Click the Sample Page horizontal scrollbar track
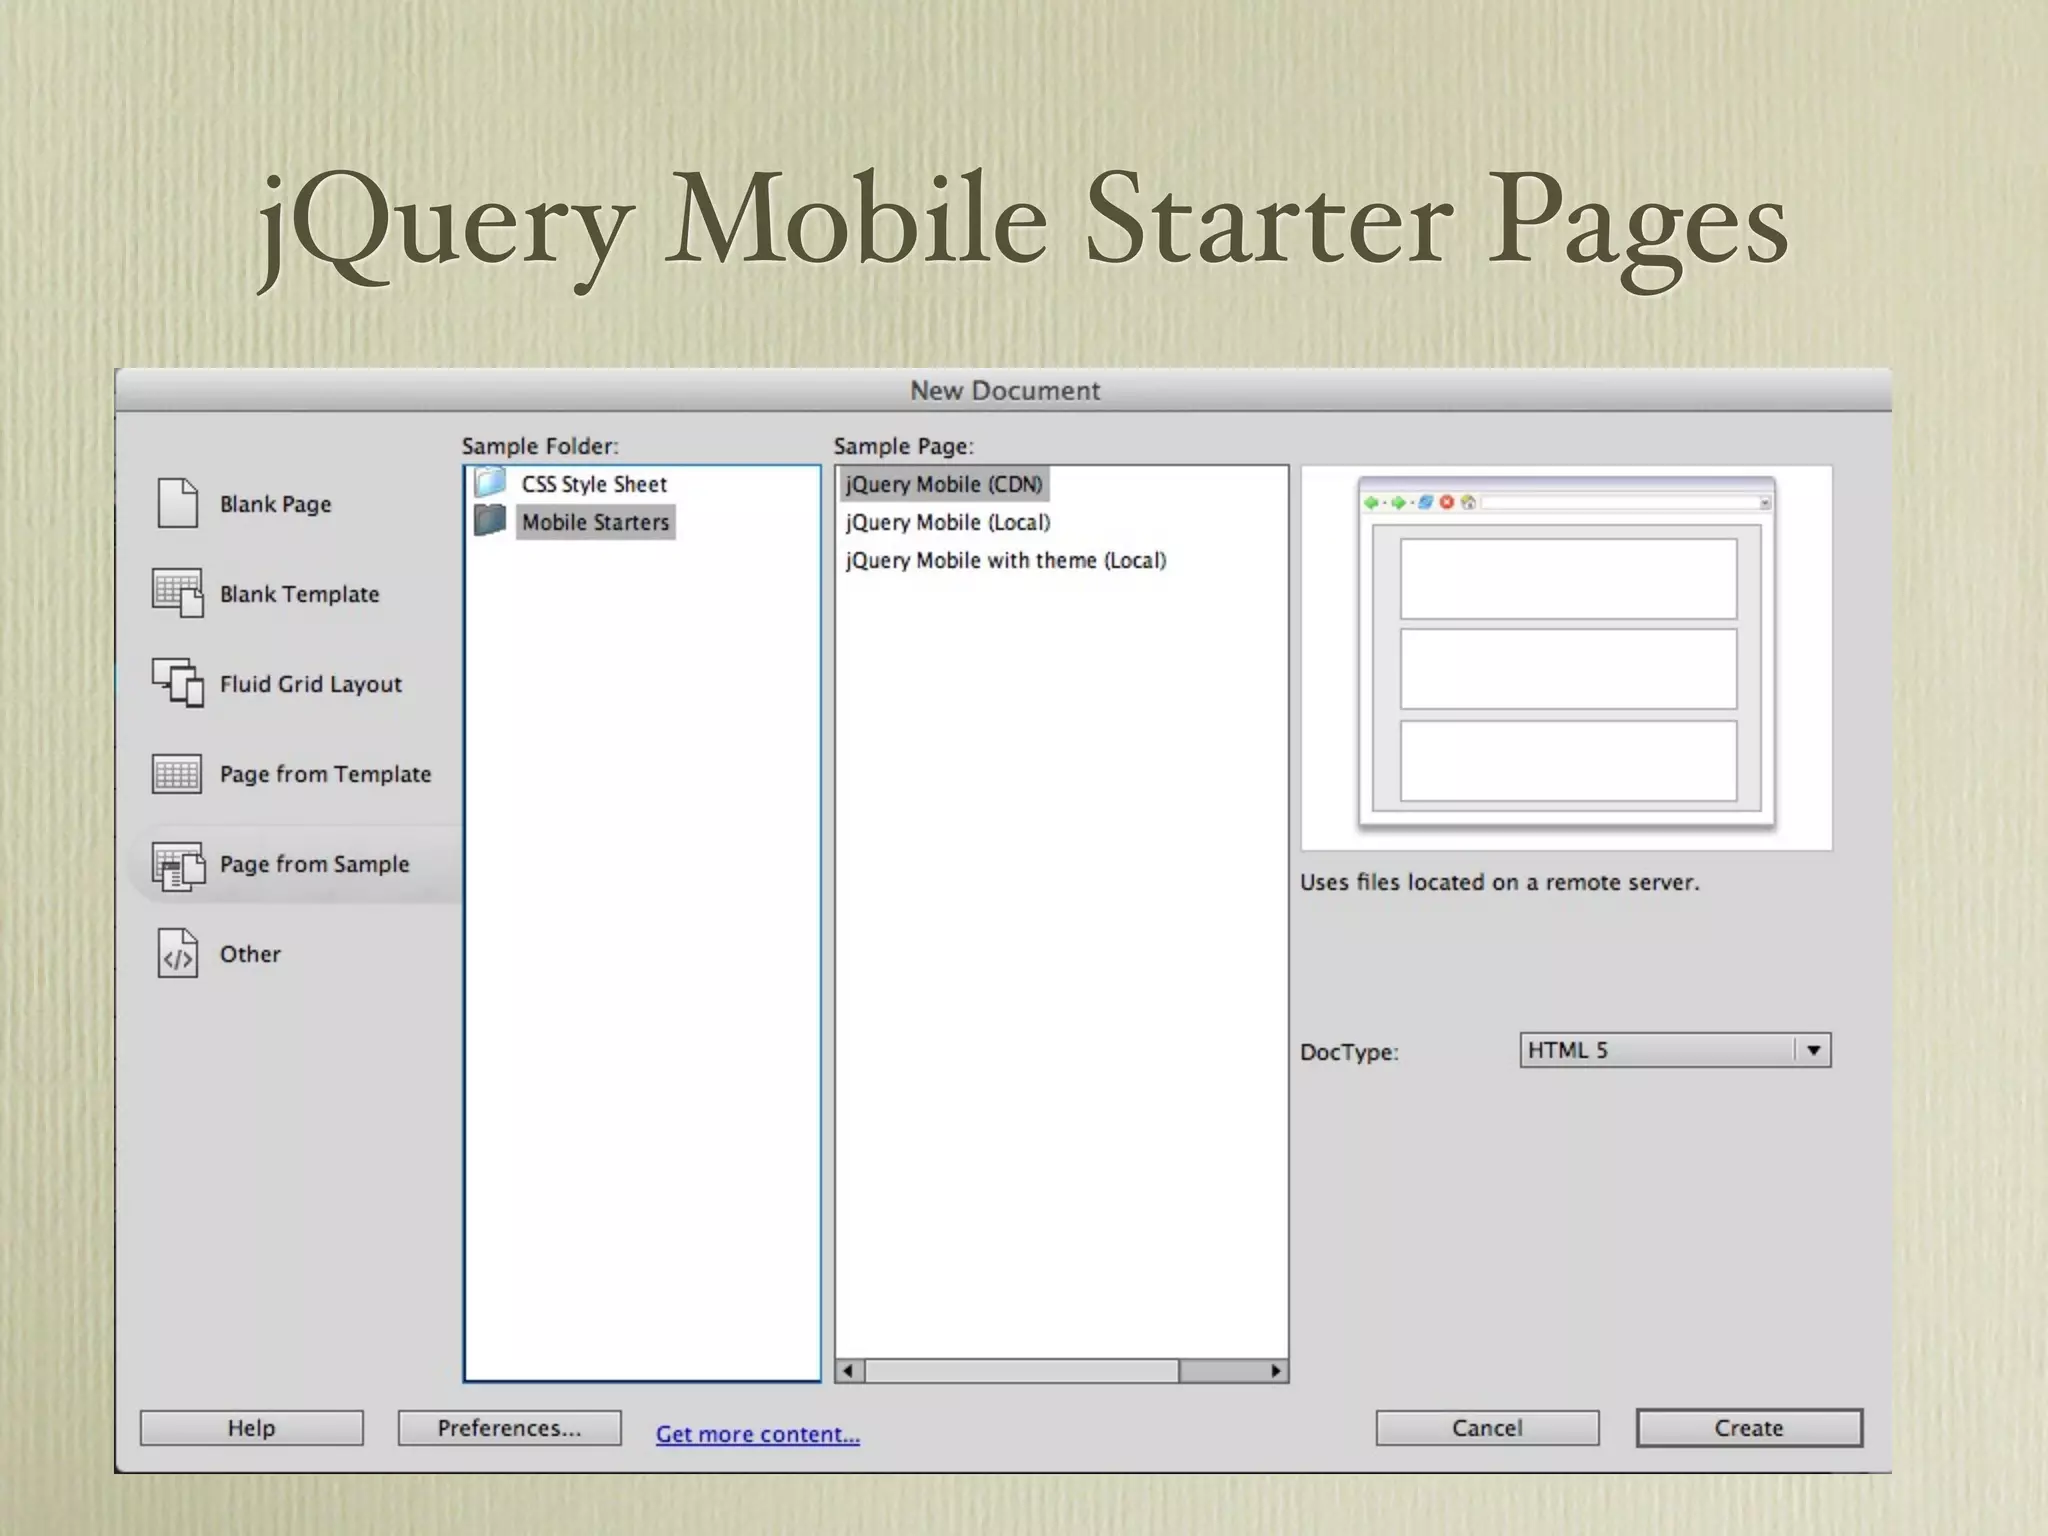Screen dimensions: 2048x1536 (x=1222, y=1371)
